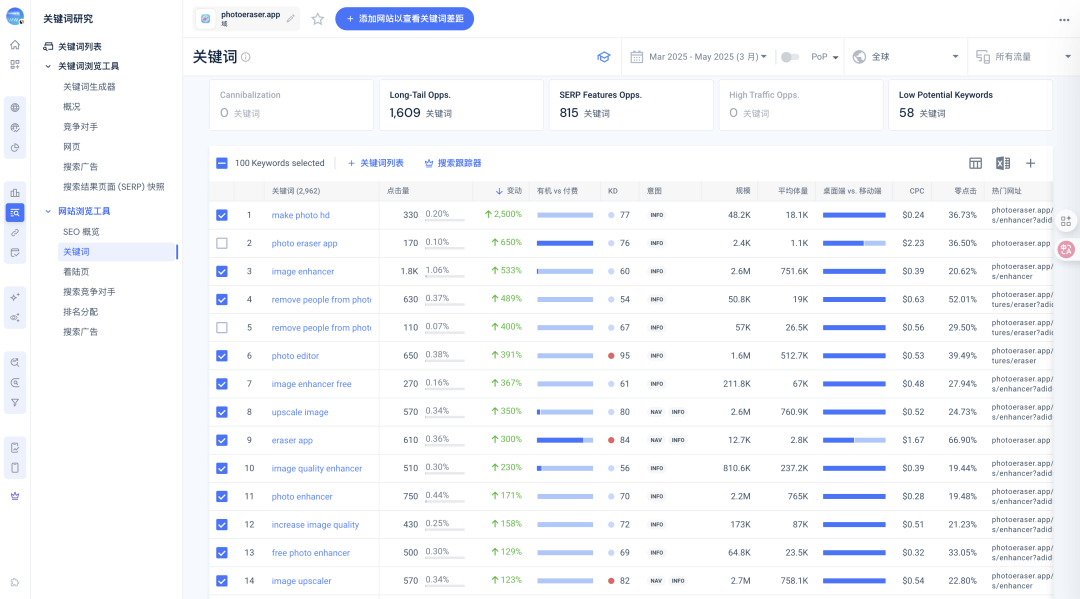Deselect all keywords with header checkbox

pos(222,163)
